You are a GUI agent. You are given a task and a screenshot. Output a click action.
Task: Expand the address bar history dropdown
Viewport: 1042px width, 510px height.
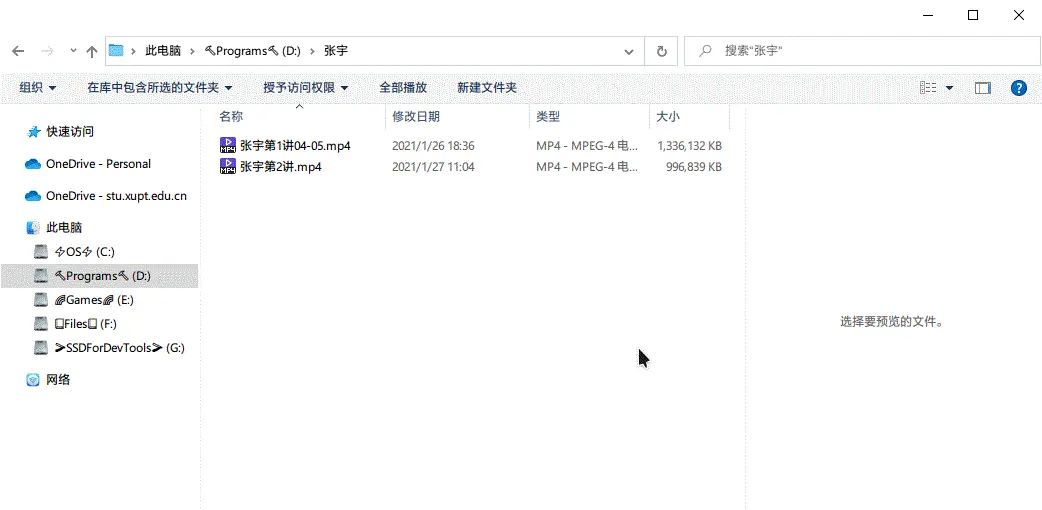tap(629, 51)
